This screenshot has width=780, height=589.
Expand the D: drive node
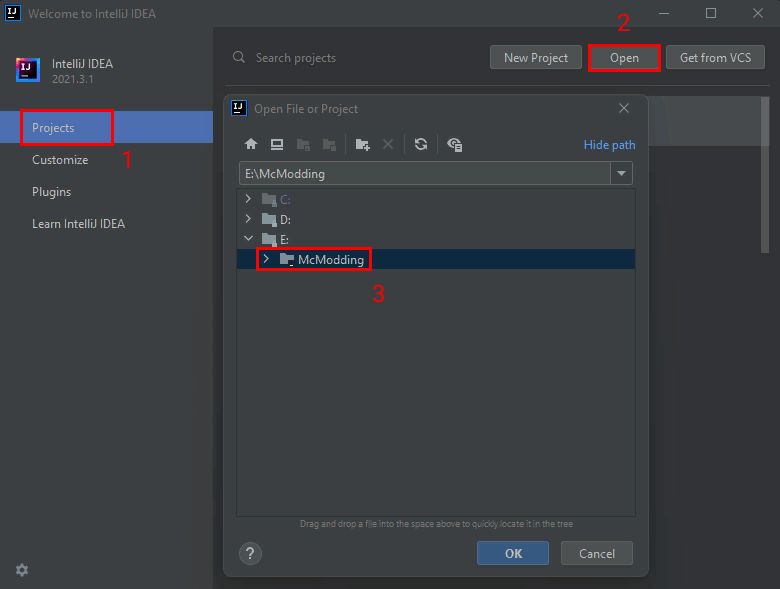pos(248,219)
